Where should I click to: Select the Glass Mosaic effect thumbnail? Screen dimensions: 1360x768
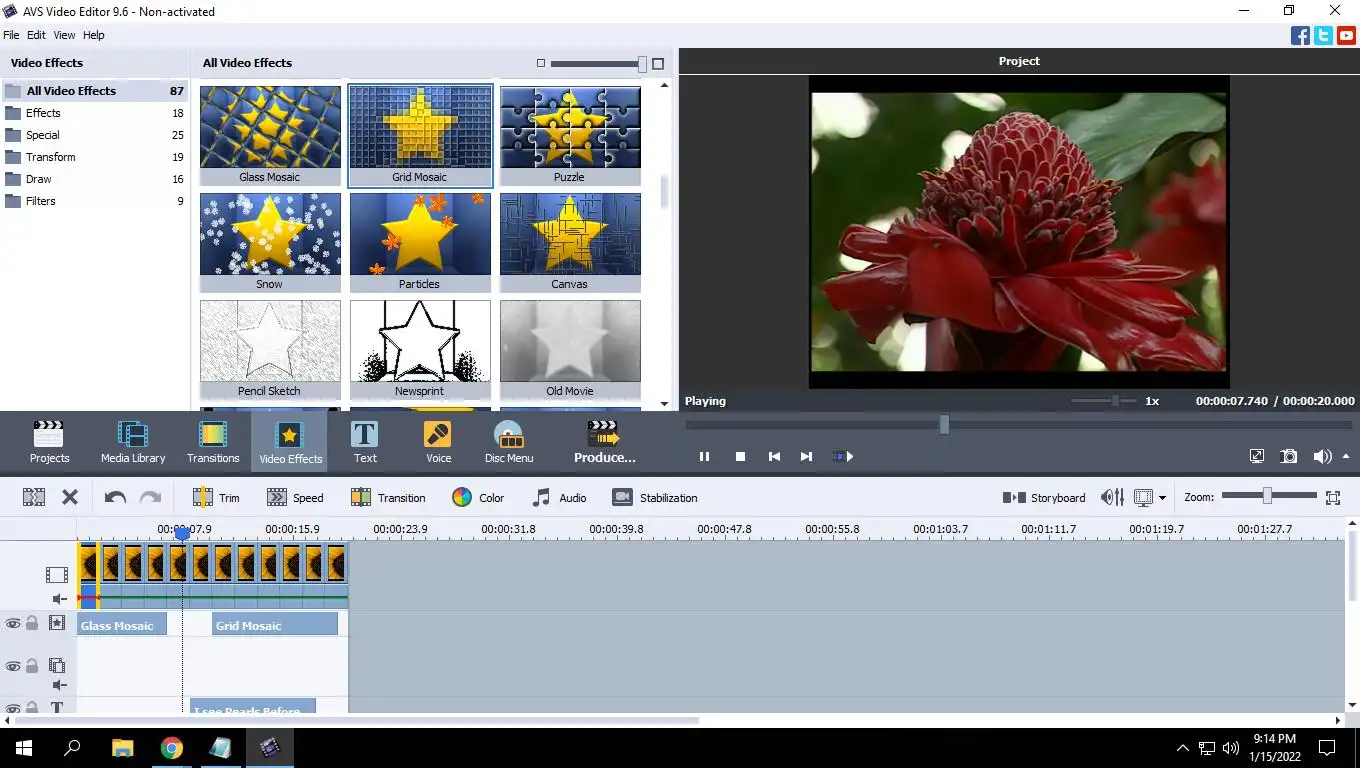coord(270,135)
